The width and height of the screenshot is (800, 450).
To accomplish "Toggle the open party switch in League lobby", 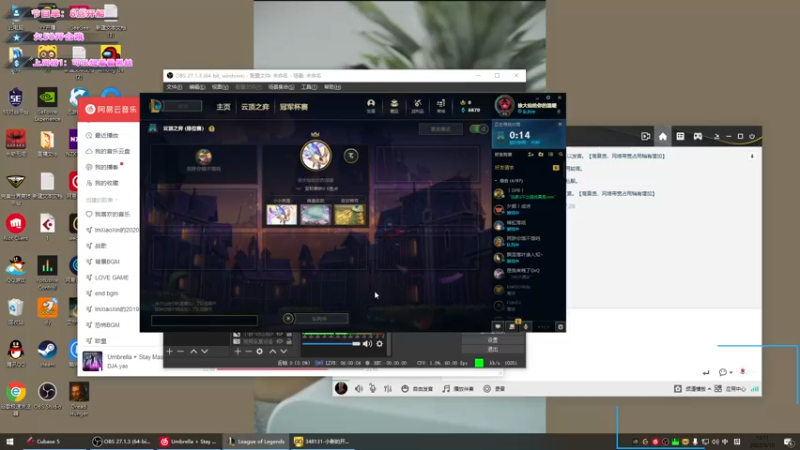I will coord(479,129).
